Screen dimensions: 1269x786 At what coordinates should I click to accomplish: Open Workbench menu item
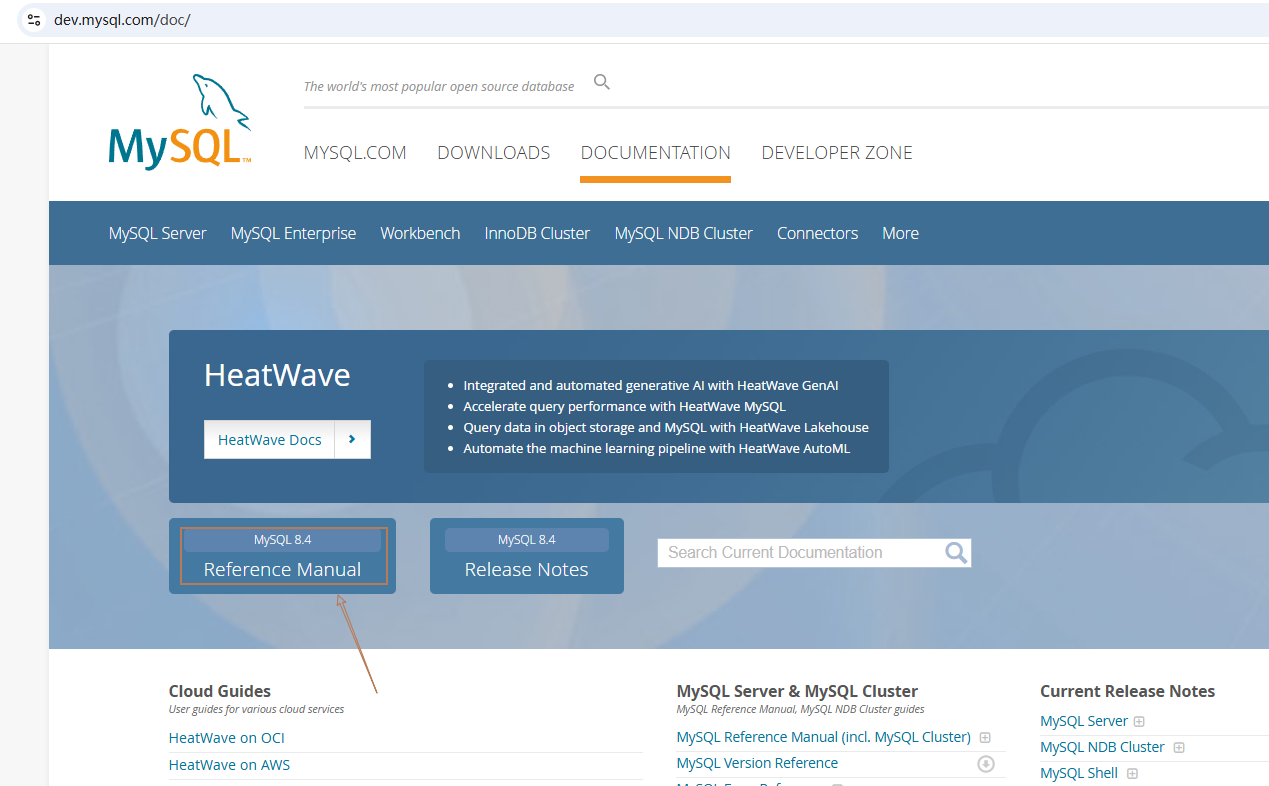pyautogui.click(x=420, y=233)
